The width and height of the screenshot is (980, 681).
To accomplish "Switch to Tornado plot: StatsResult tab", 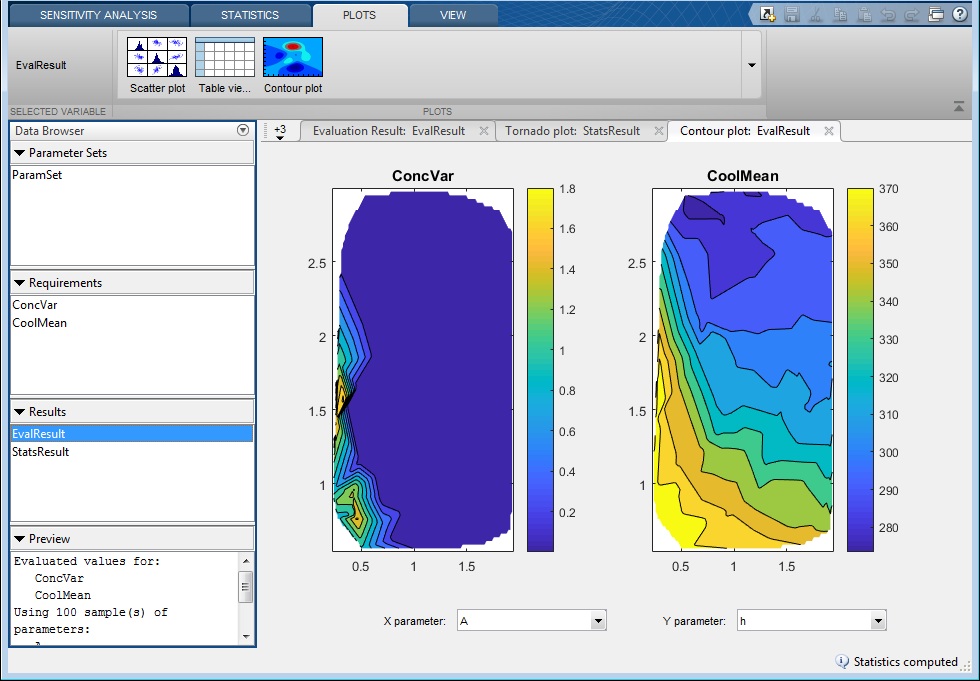I will [572, 131].
